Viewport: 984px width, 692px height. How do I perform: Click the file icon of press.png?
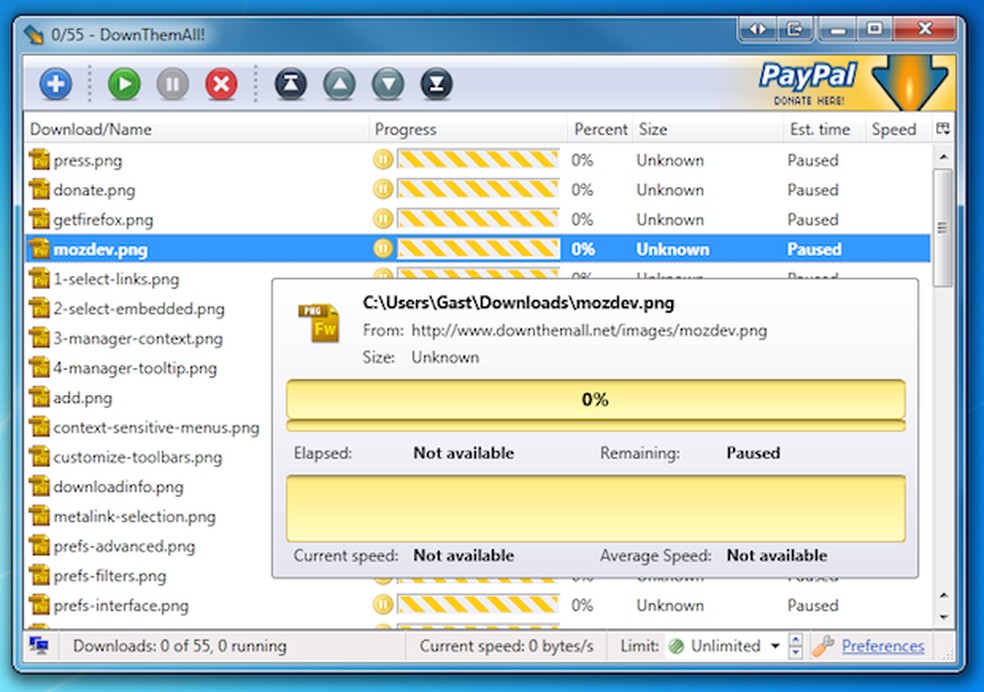tap(40, 160)
